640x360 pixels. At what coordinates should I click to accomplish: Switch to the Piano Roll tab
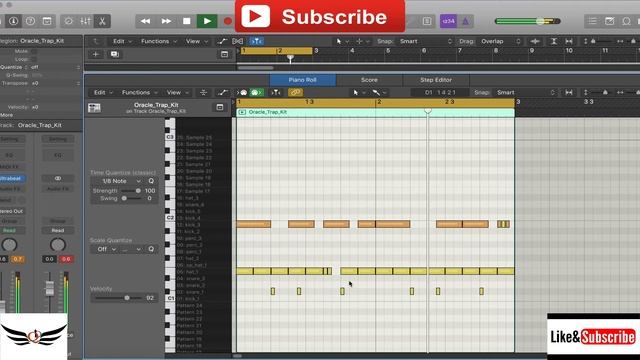click(302, 80)
